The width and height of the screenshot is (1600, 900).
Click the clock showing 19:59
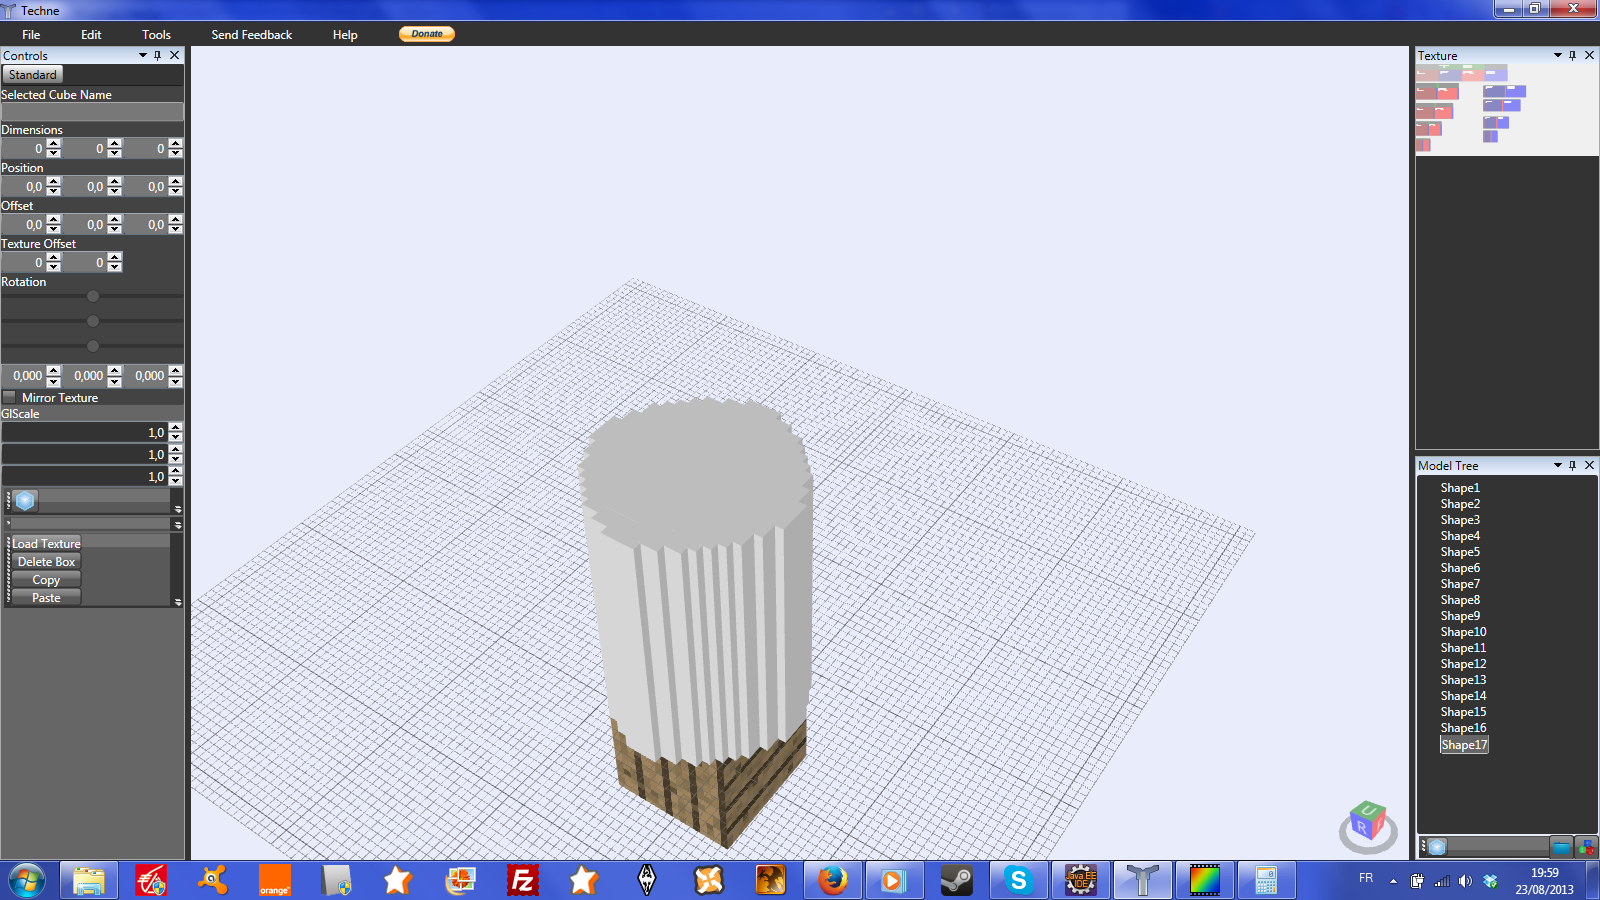click(x=1545, y=873)
